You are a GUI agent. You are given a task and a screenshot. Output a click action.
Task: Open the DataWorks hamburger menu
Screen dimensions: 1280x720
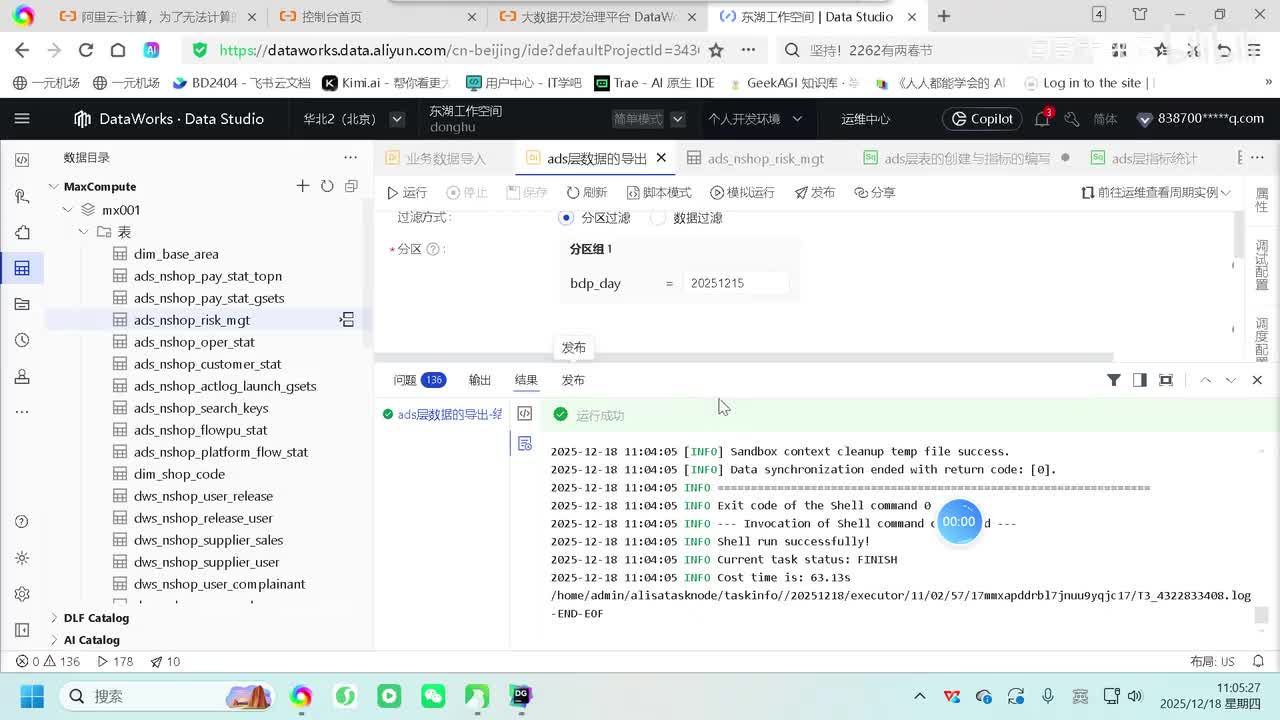click(22, 118)
